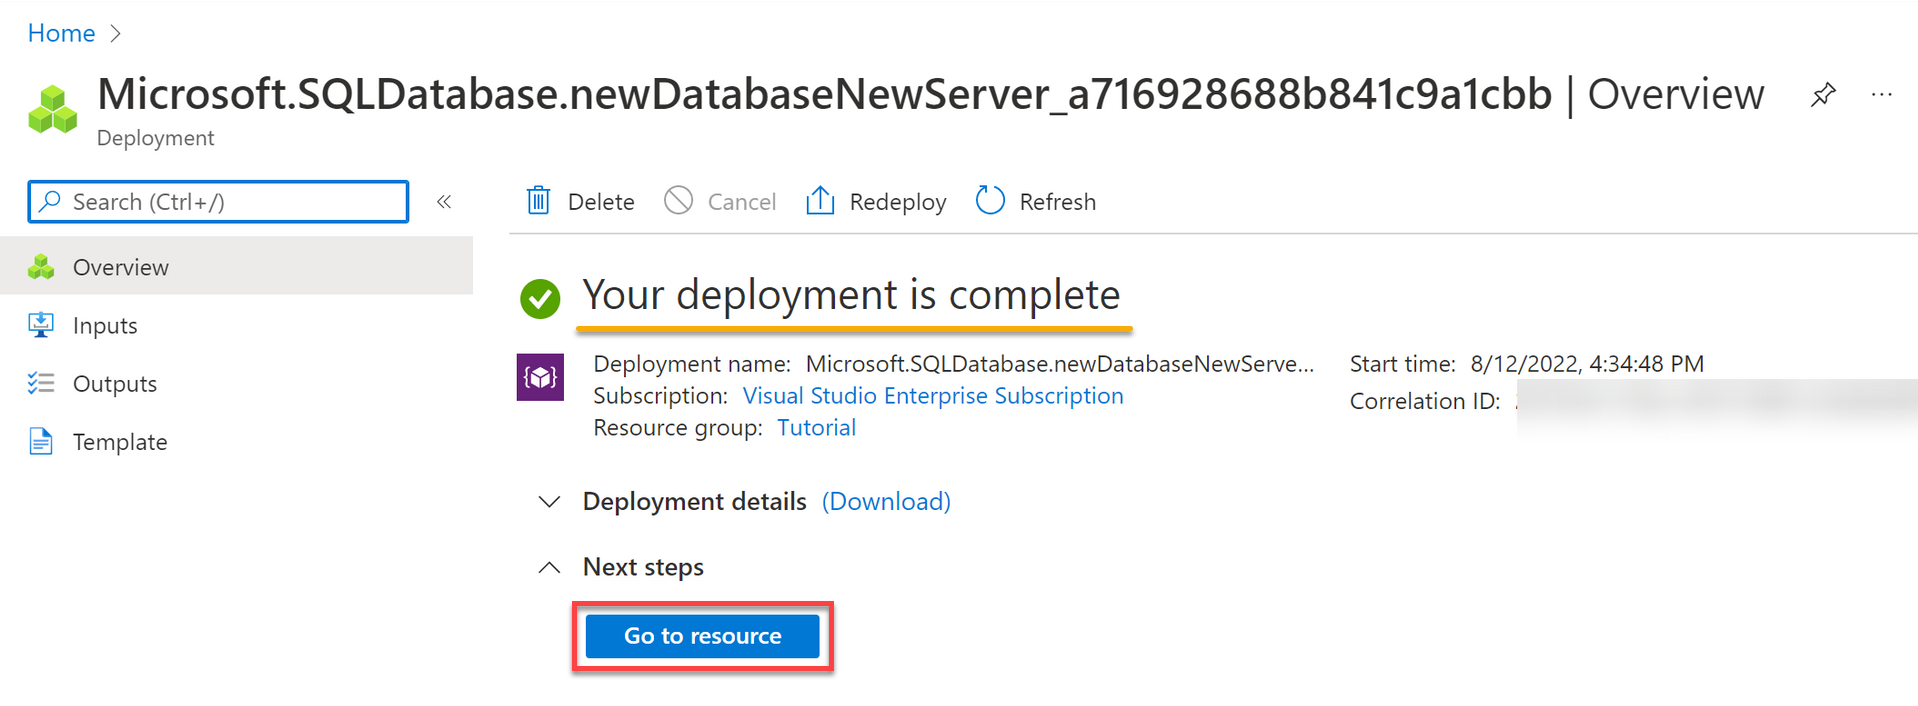The width and height of the screenshot is (1918, 706).
Task: Click 'Your deployment is complete' heading
Action: (851, 295)
